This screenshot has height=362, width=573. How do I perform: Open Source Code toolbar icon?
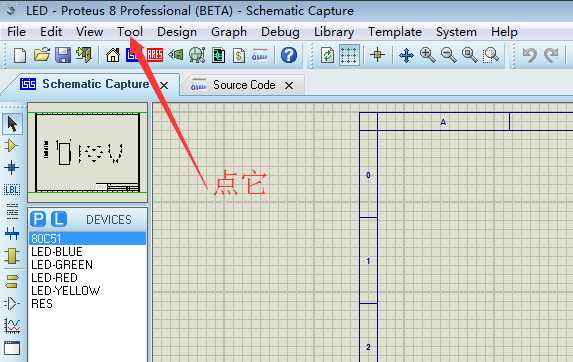click(260, 56)
